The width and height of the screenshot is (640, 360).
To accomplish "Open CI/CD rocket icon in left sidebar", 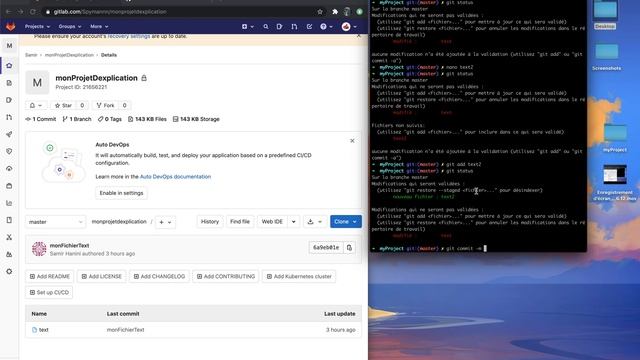I will point(9,134).
